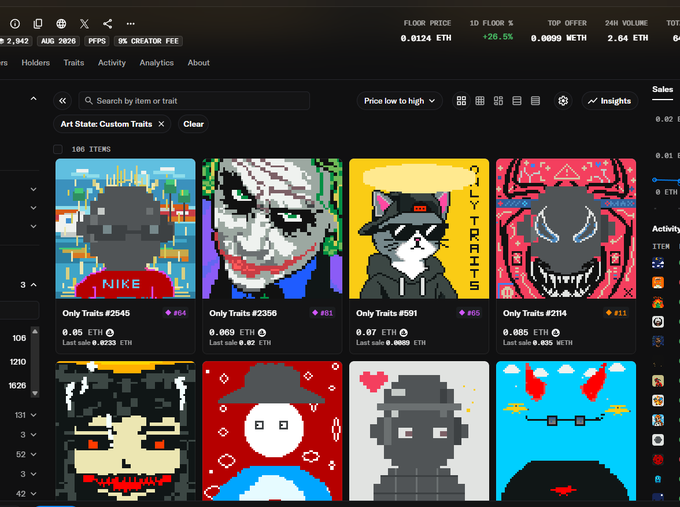Click marketplace icon next to 0.085 ETH
Screen dimensions: 680x507
click(556, 333)
